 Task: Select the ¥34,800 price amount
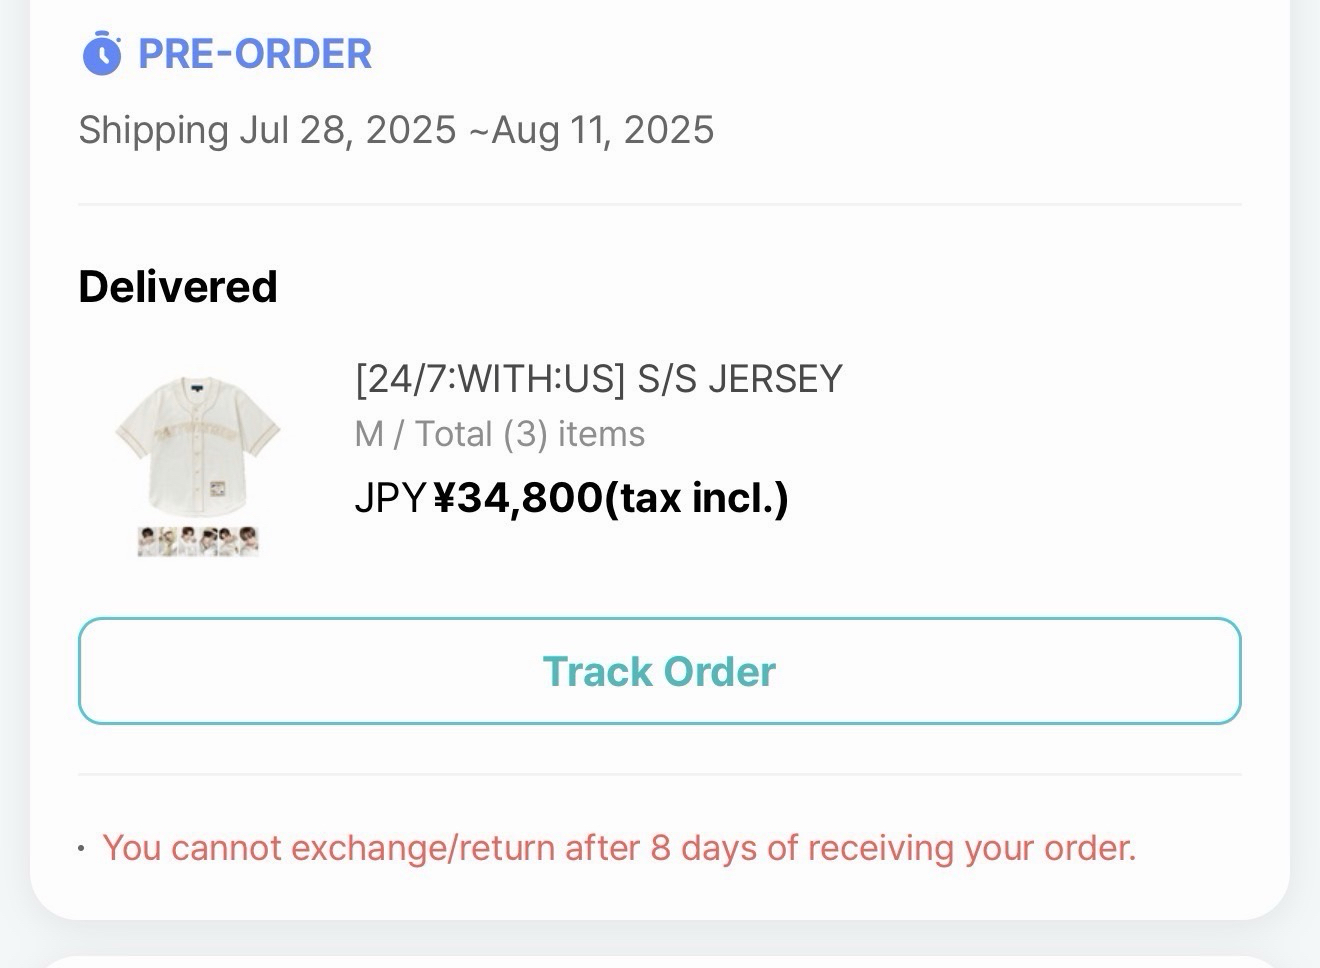(518, 497)
